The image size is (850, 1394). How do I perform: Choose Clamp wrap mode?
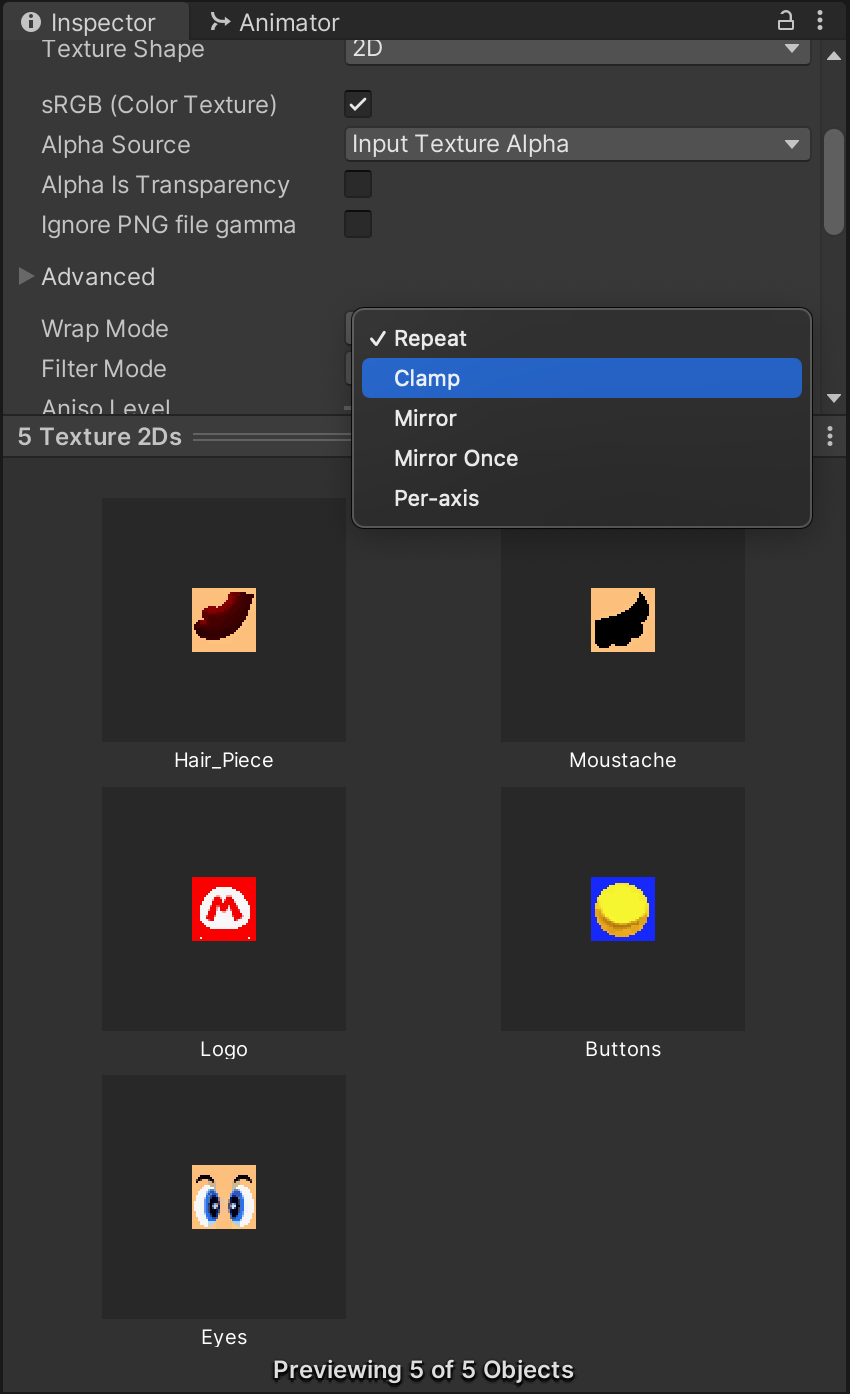point(581,378)
